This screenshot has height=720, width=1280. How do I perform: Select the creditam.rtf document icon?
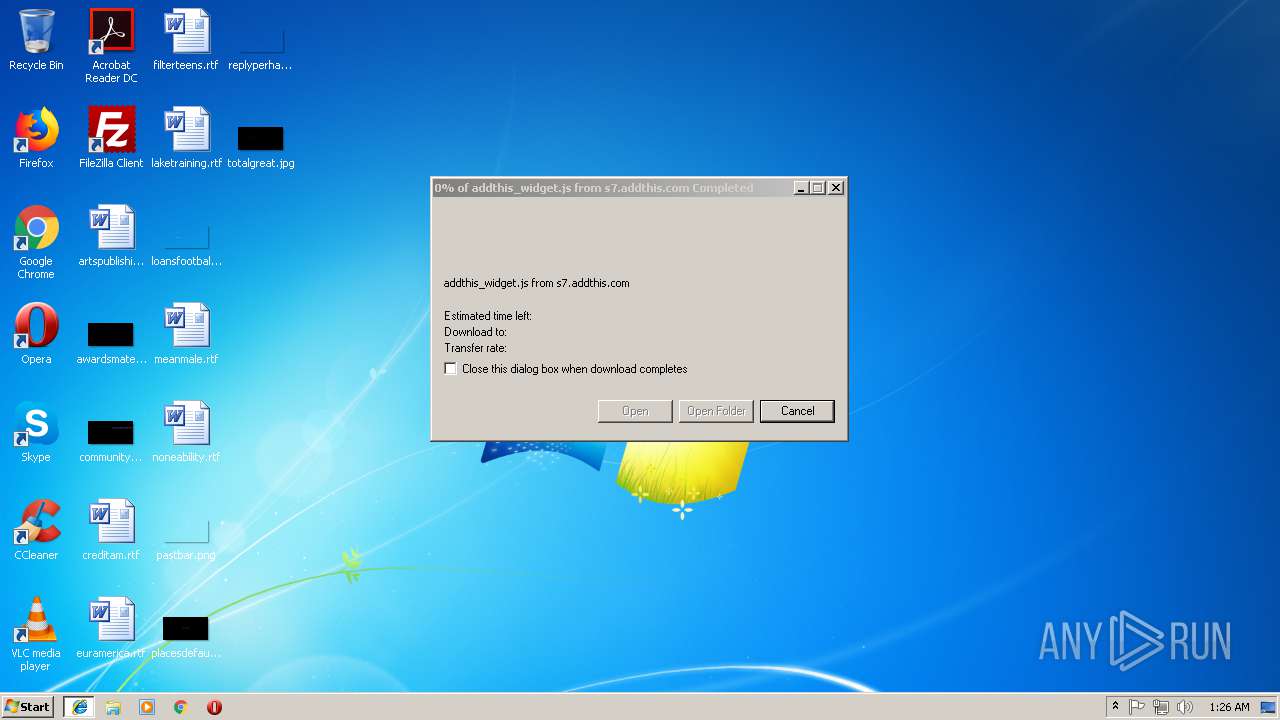111,530
